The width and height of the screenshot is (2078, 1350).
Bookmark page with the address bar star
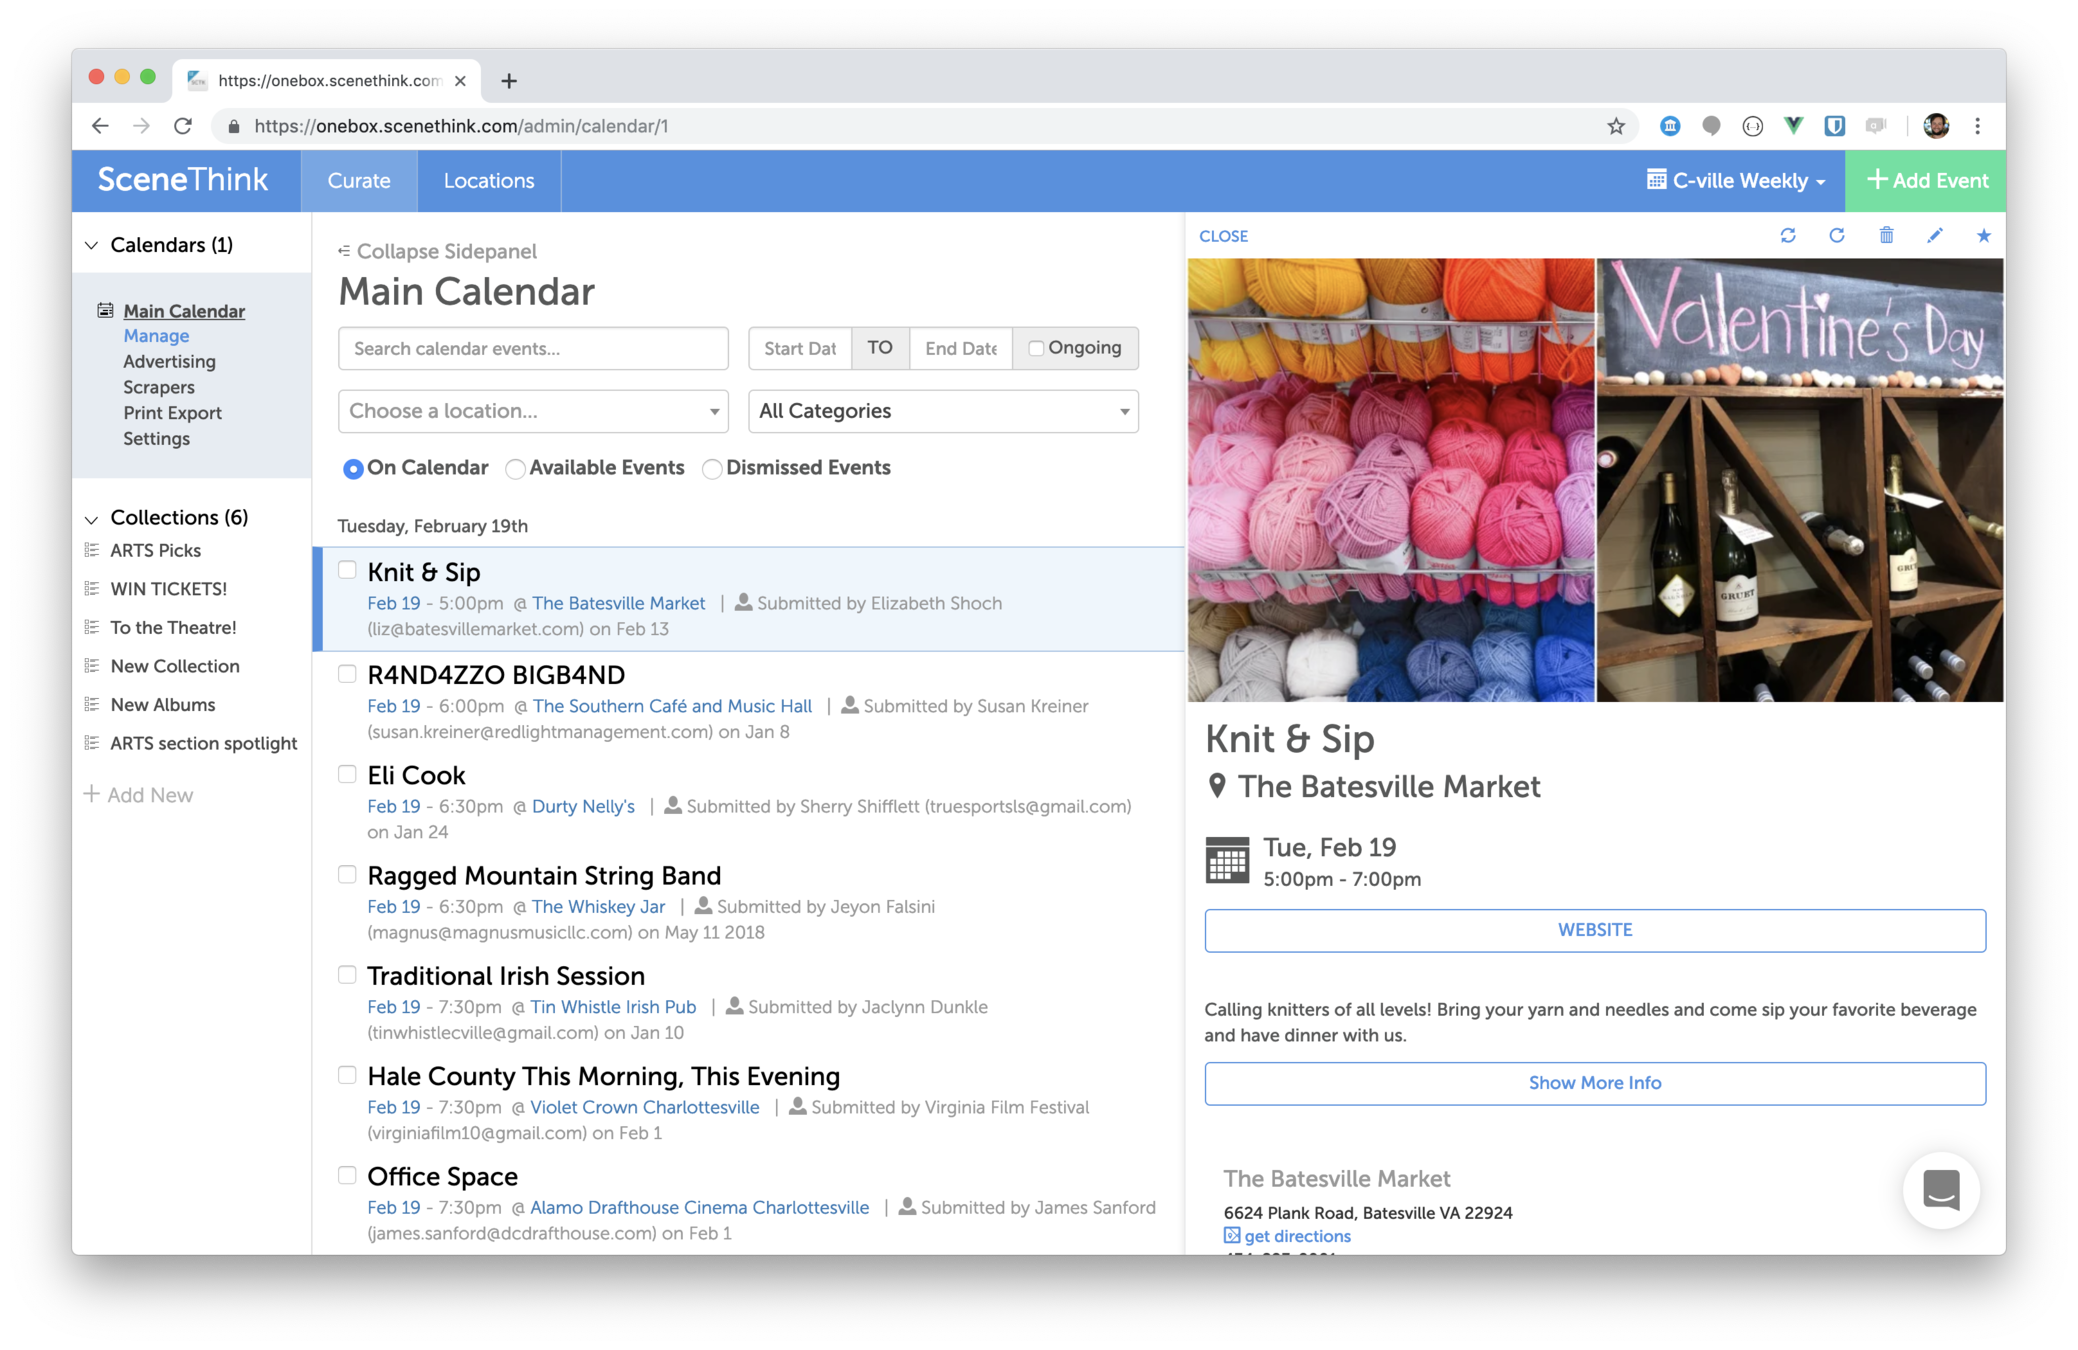(x=1616, y=126)
